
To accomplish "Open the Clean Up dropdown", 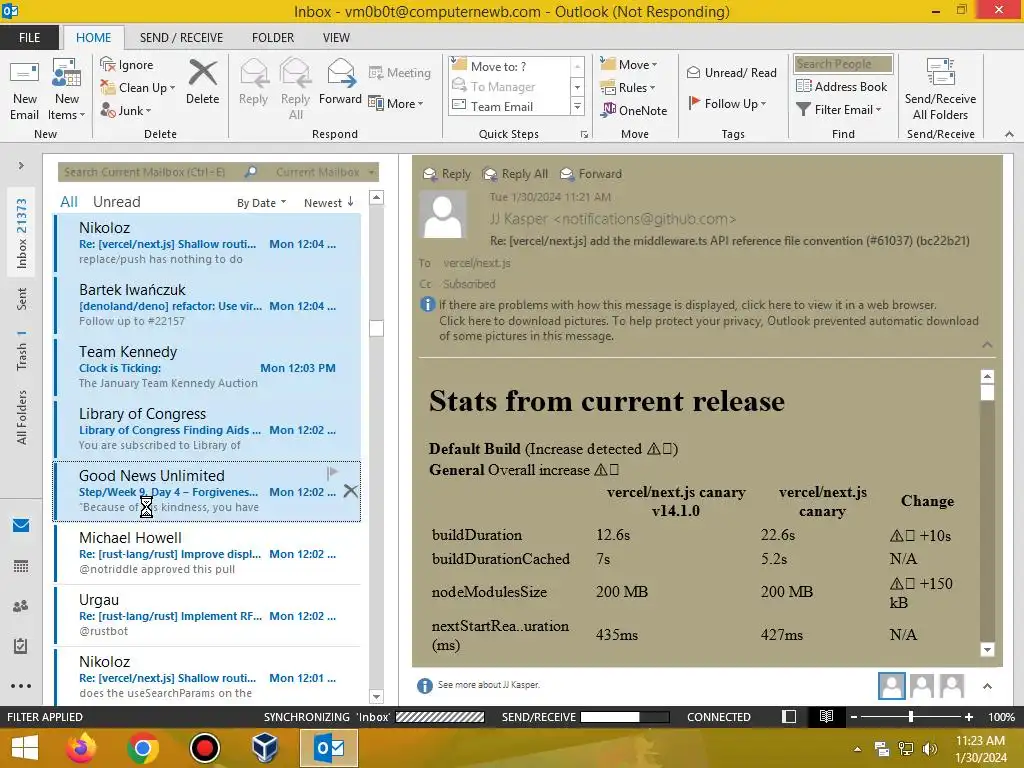I will pyautogui.click(x=138, y=88).
